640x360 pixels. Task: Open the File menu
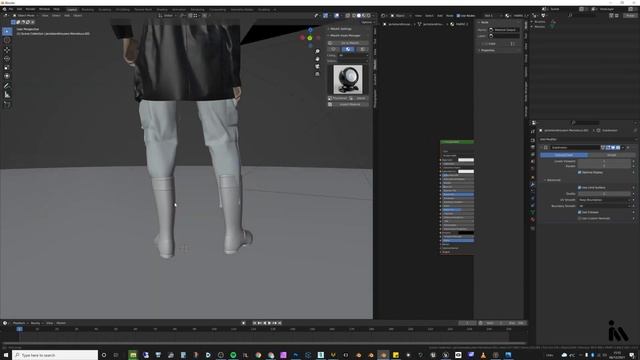click(11, 9)
